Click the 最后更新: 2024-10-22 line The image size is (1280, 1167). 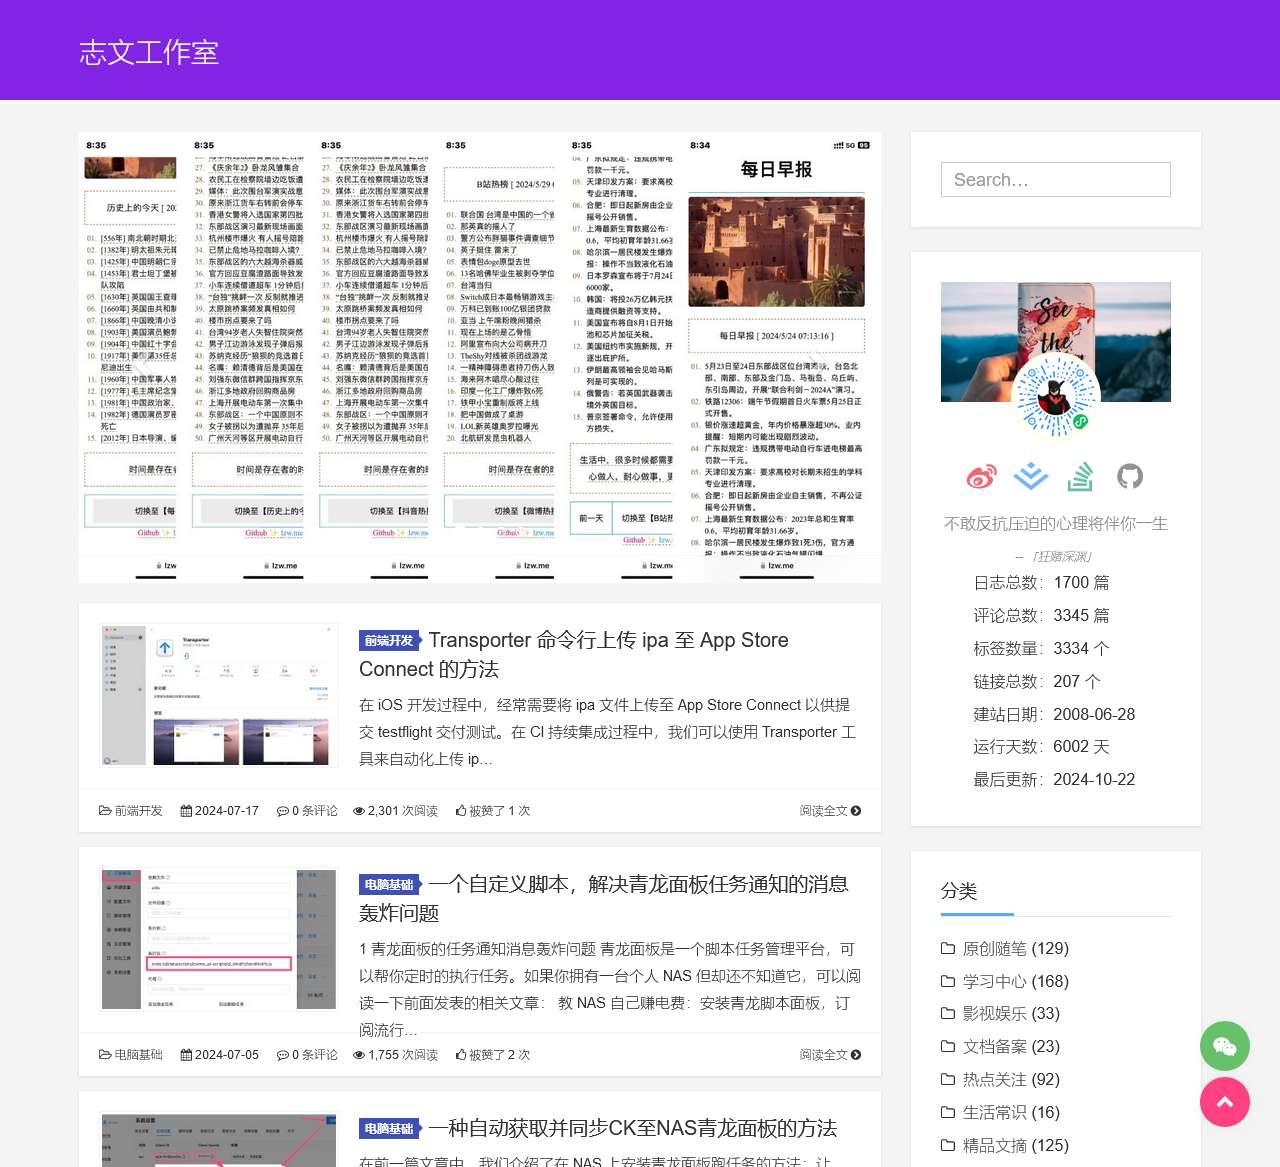pos(1054,780)
